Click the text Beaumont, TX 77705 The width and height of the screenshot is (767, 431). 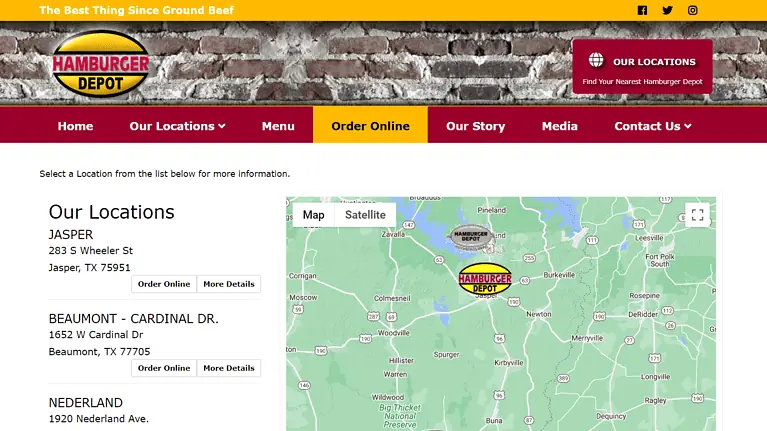coord(99,352)
